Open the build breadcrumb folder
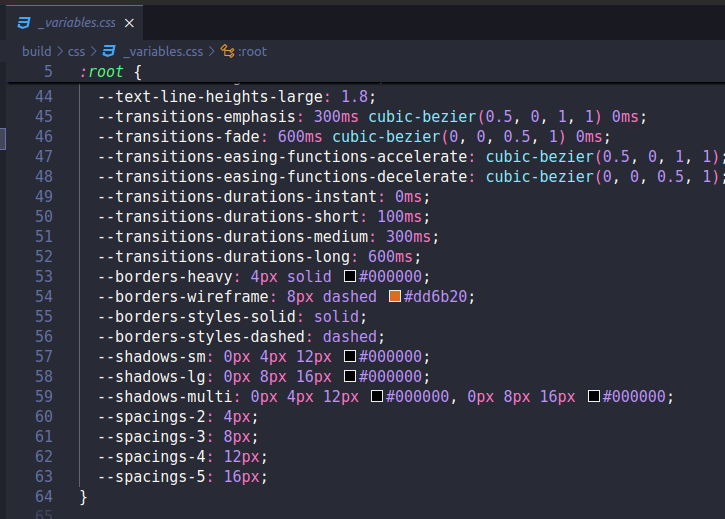 37,51
